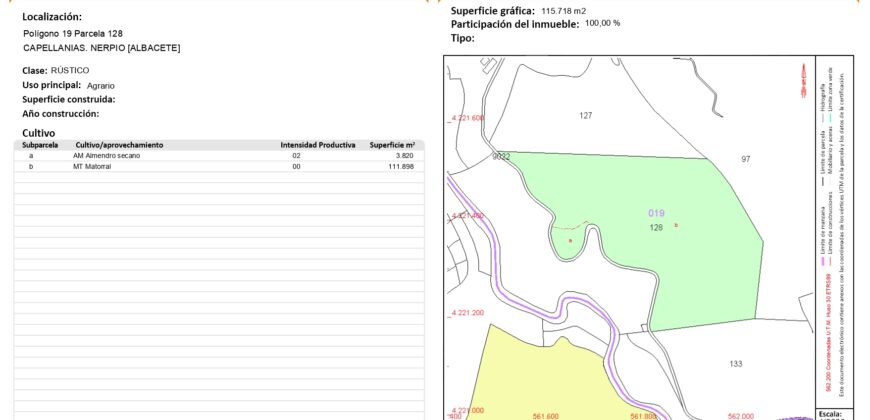870x420 pixels.
Task: Click parcel number 97 on the map
Action: click(746, 159)
